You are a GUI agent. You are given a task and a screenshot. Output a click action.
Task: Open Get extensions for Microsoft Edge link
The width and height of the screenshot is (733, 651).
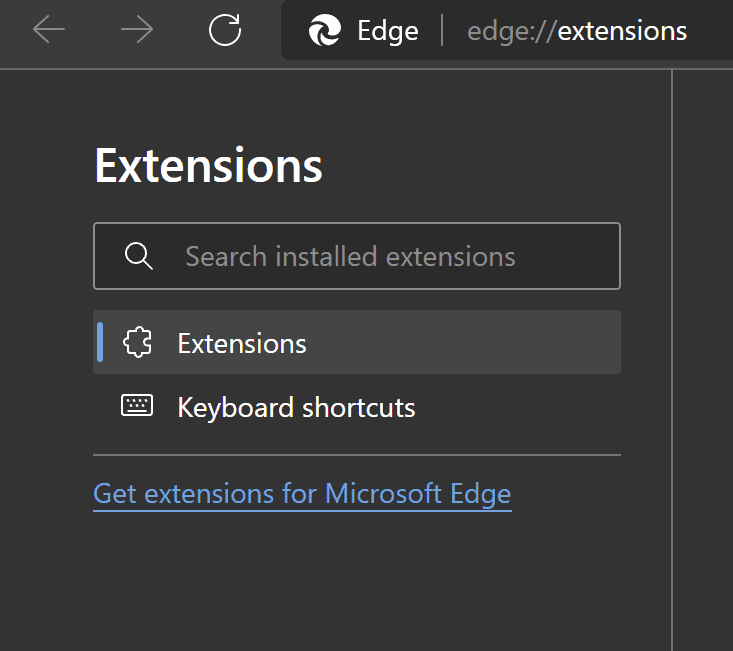click(302, 493)
